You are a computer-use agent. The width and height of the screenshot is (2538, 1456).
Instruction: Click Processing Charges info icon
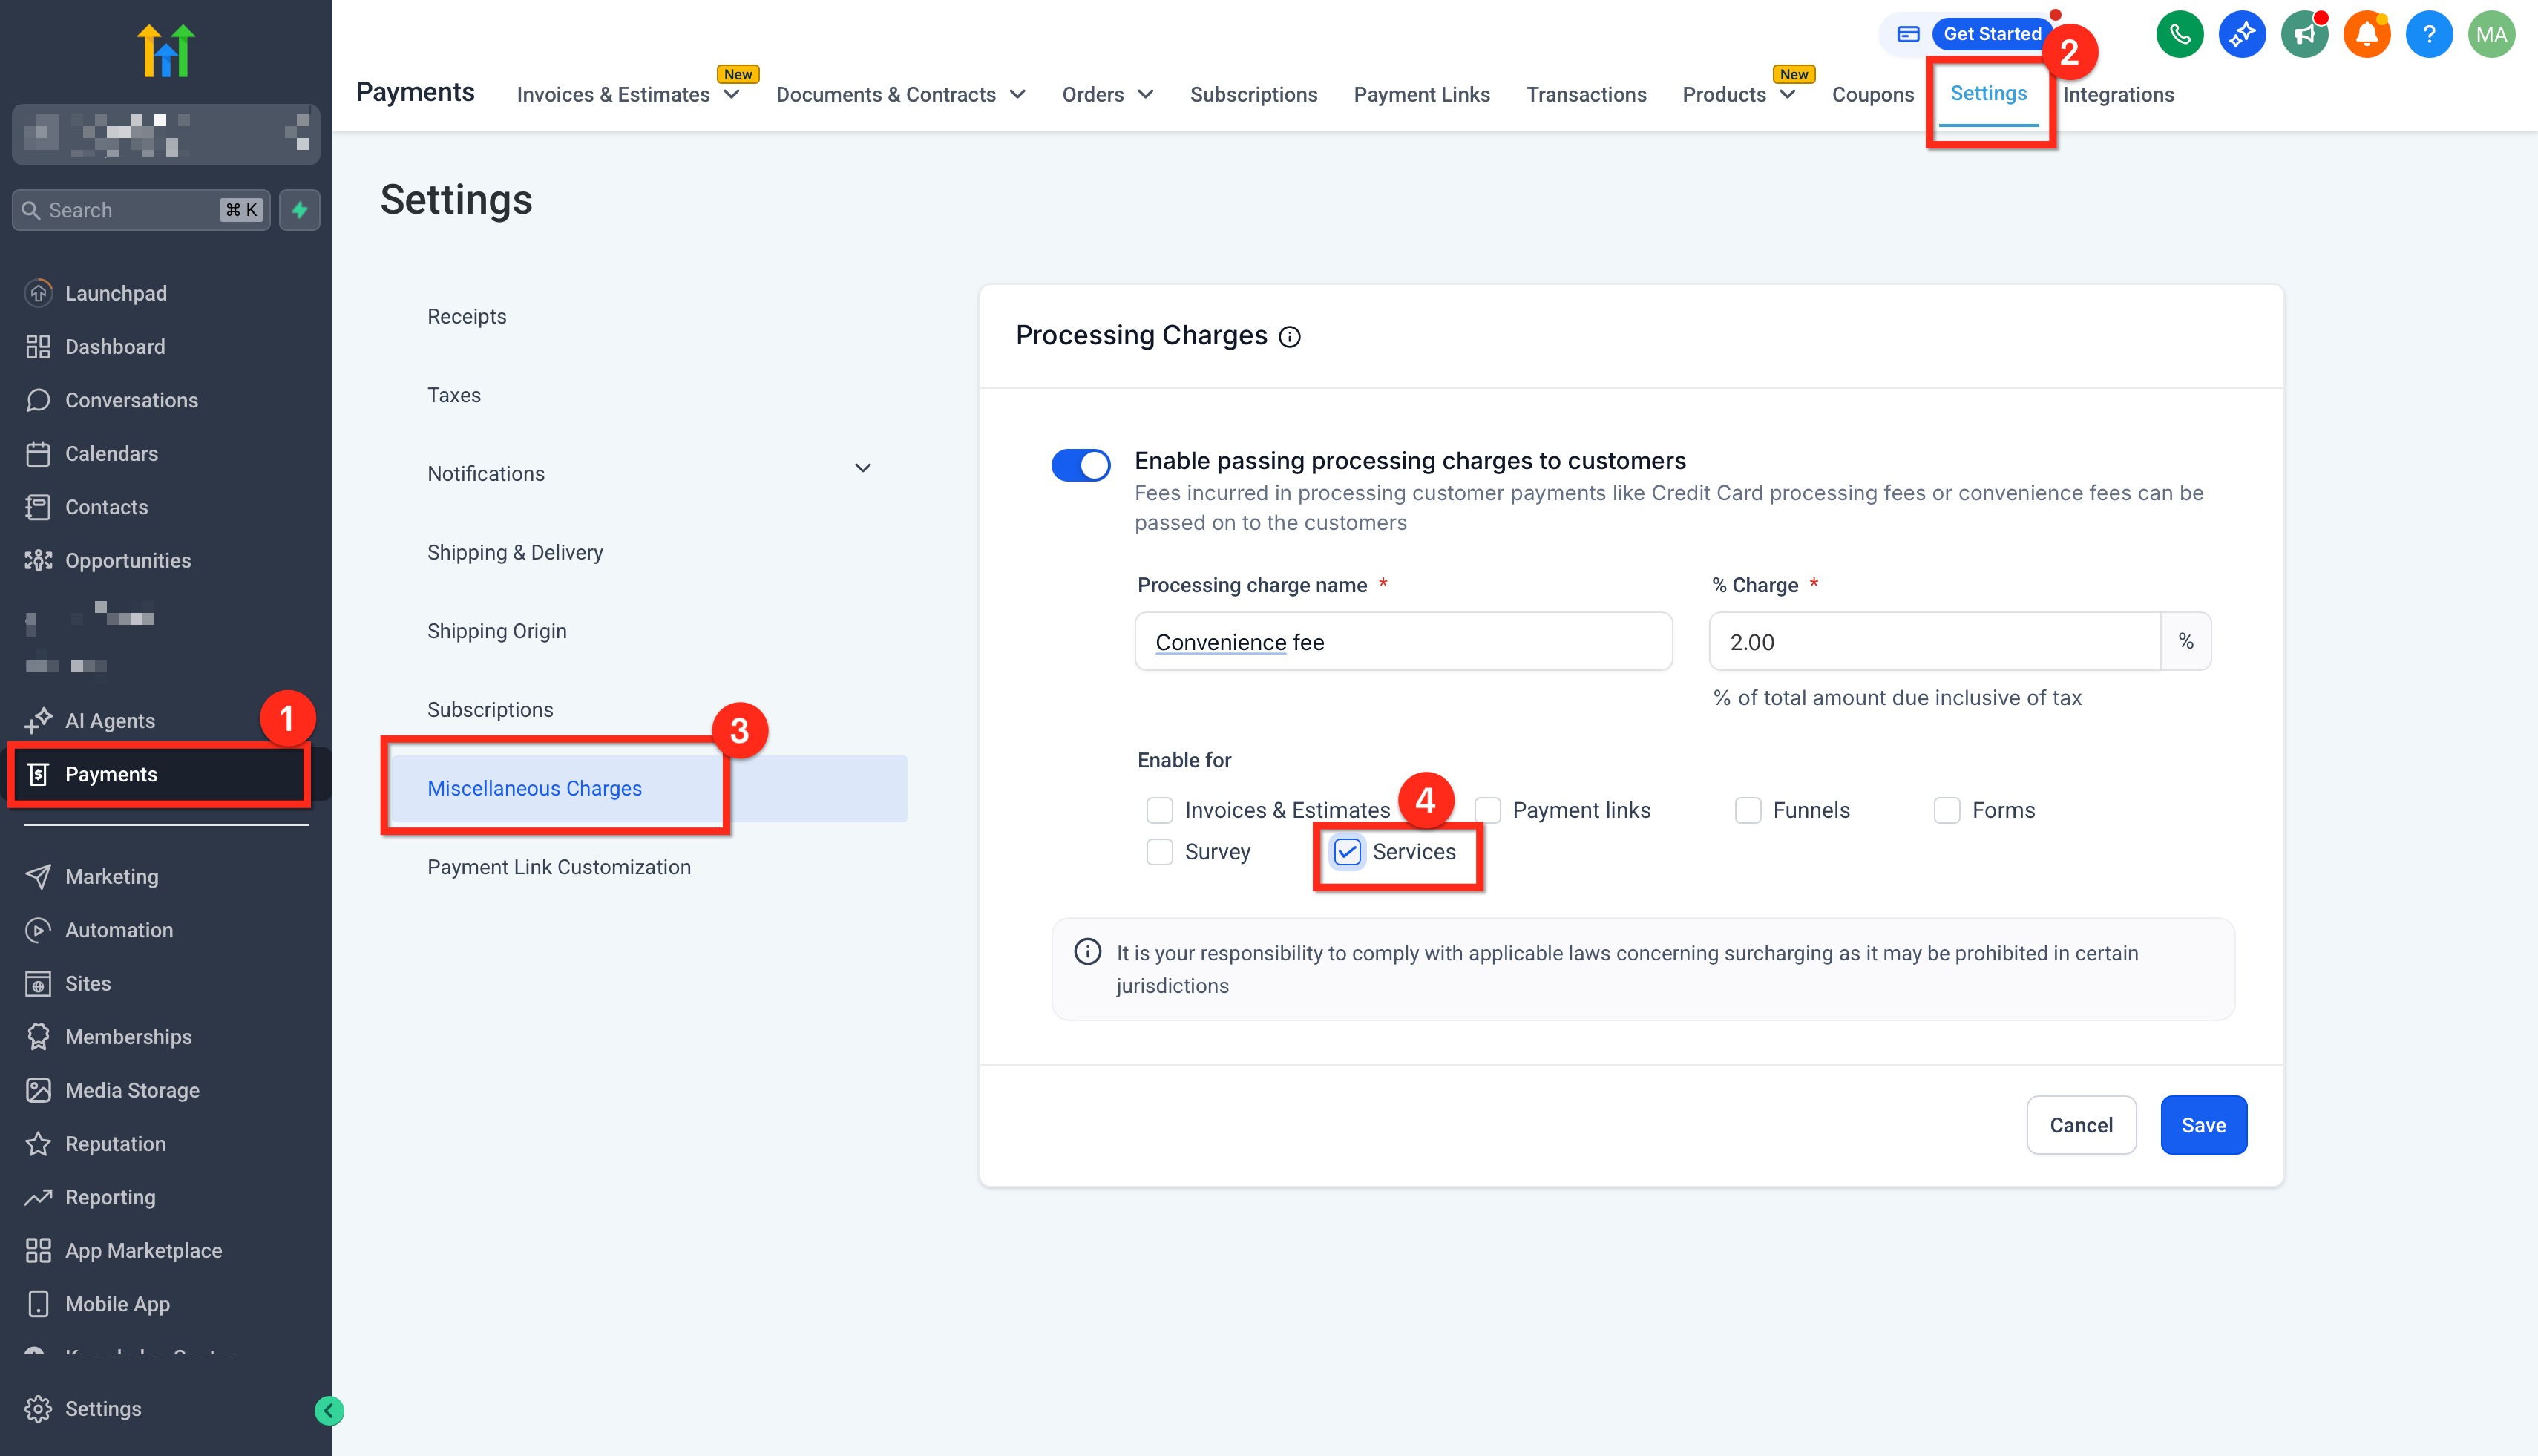[1290, 337]
